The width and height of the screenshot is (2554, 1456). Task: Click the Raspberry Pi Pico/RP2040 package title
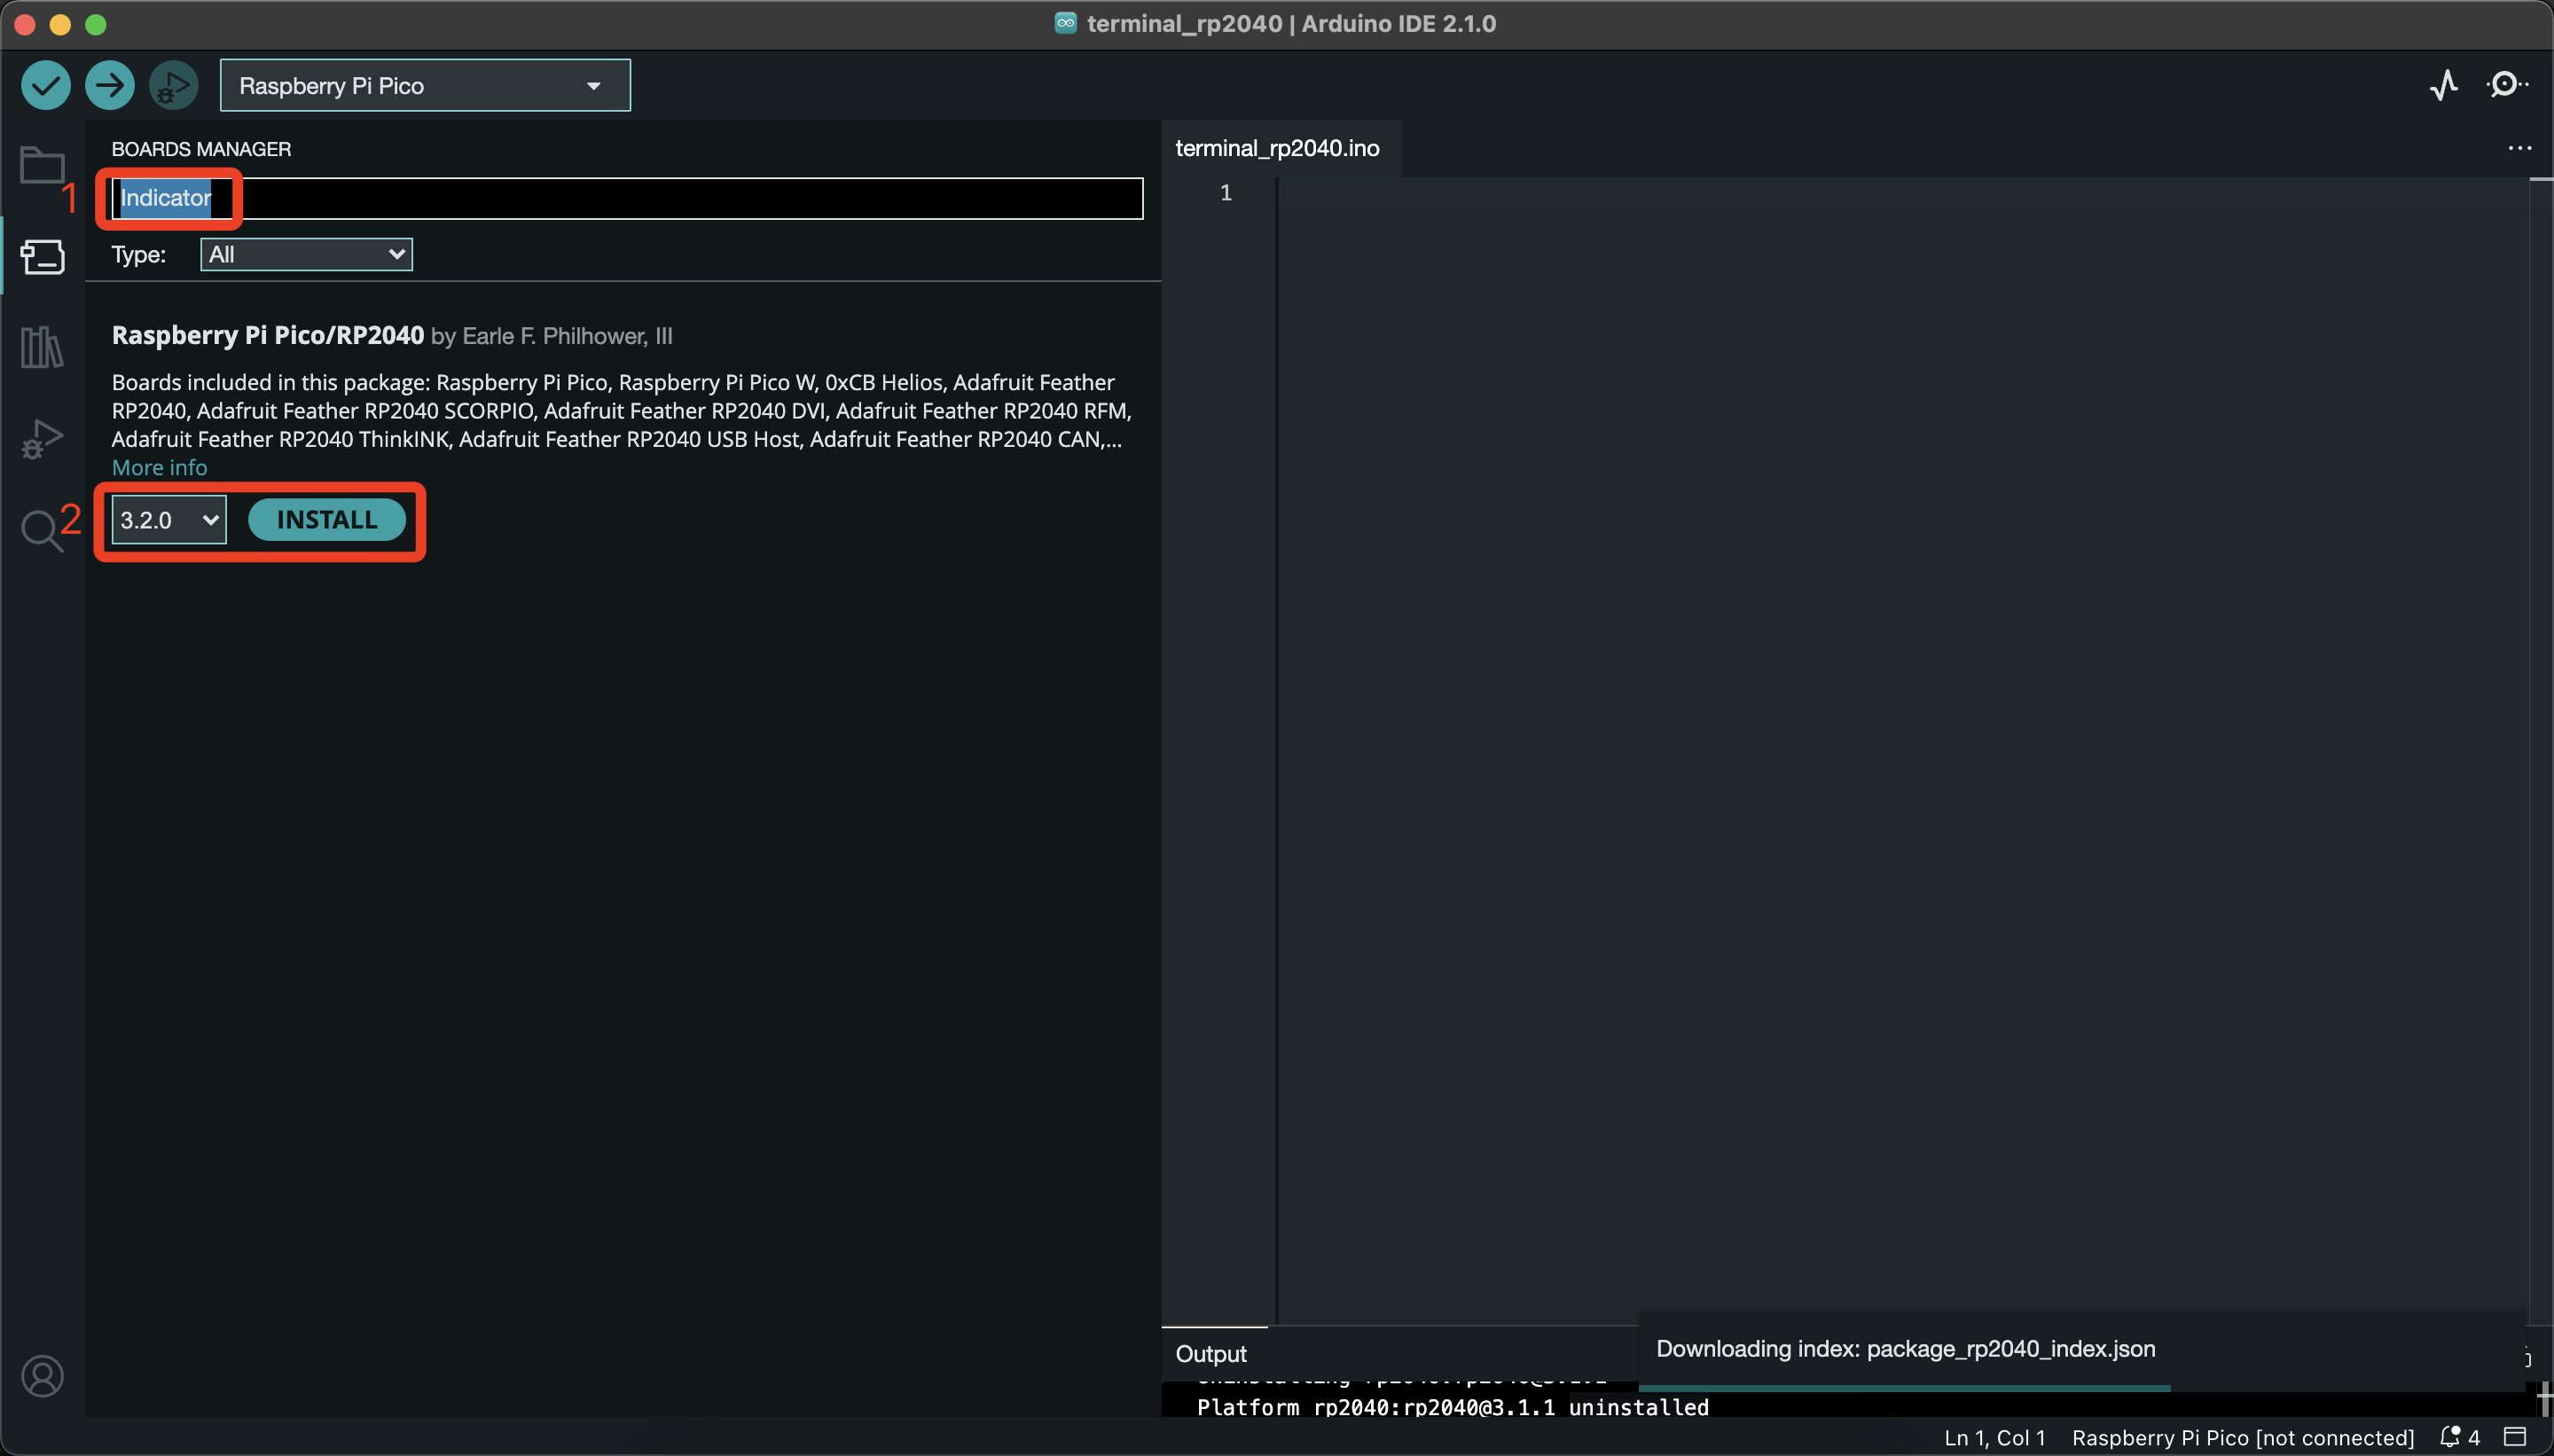tap(268, 335)
